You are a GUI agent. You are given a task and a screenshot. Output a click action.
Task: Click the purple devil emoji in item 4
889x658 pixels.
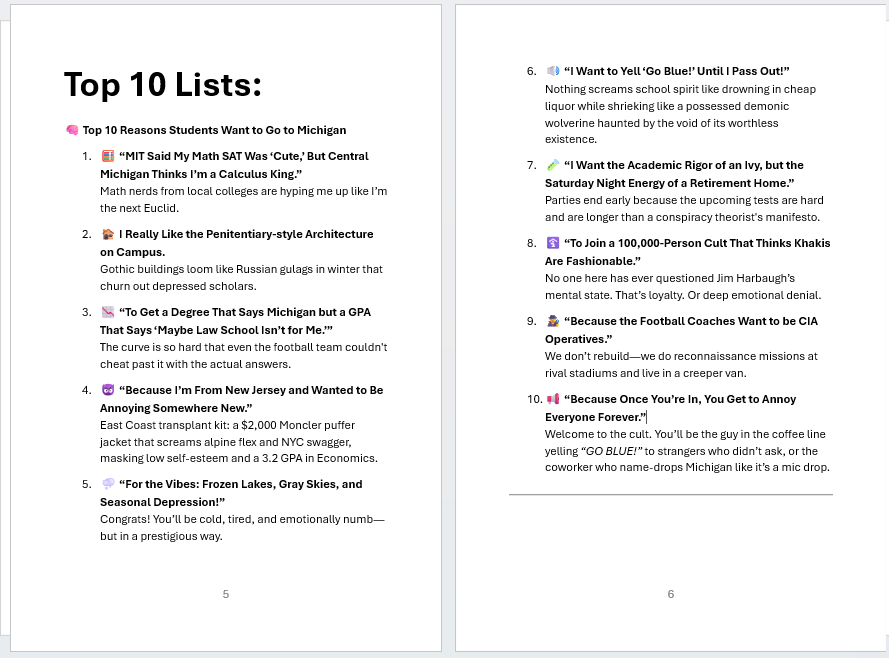pos(108,390)
